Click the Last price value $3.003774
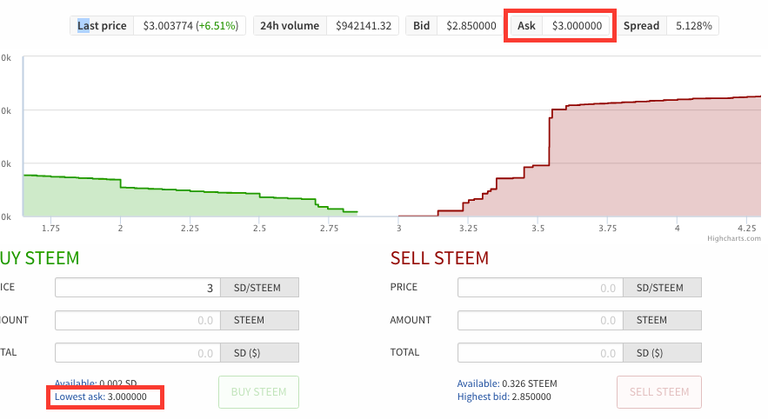 point(168,26)
